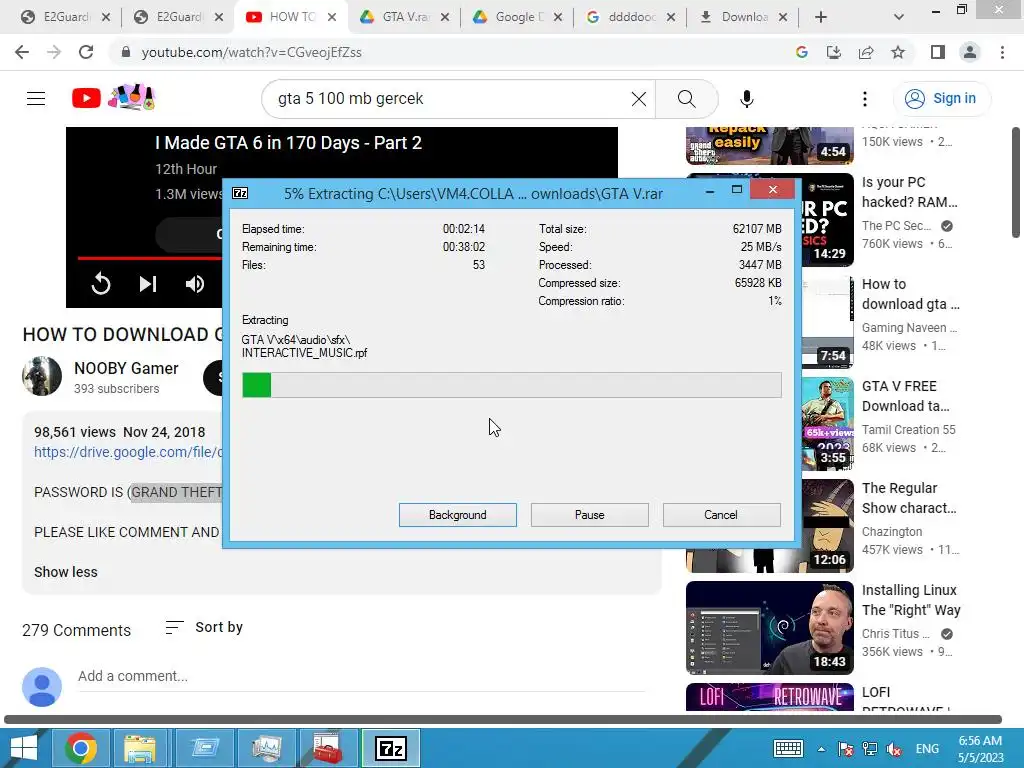Open Chrome profile avatar menu

(970, 52)
